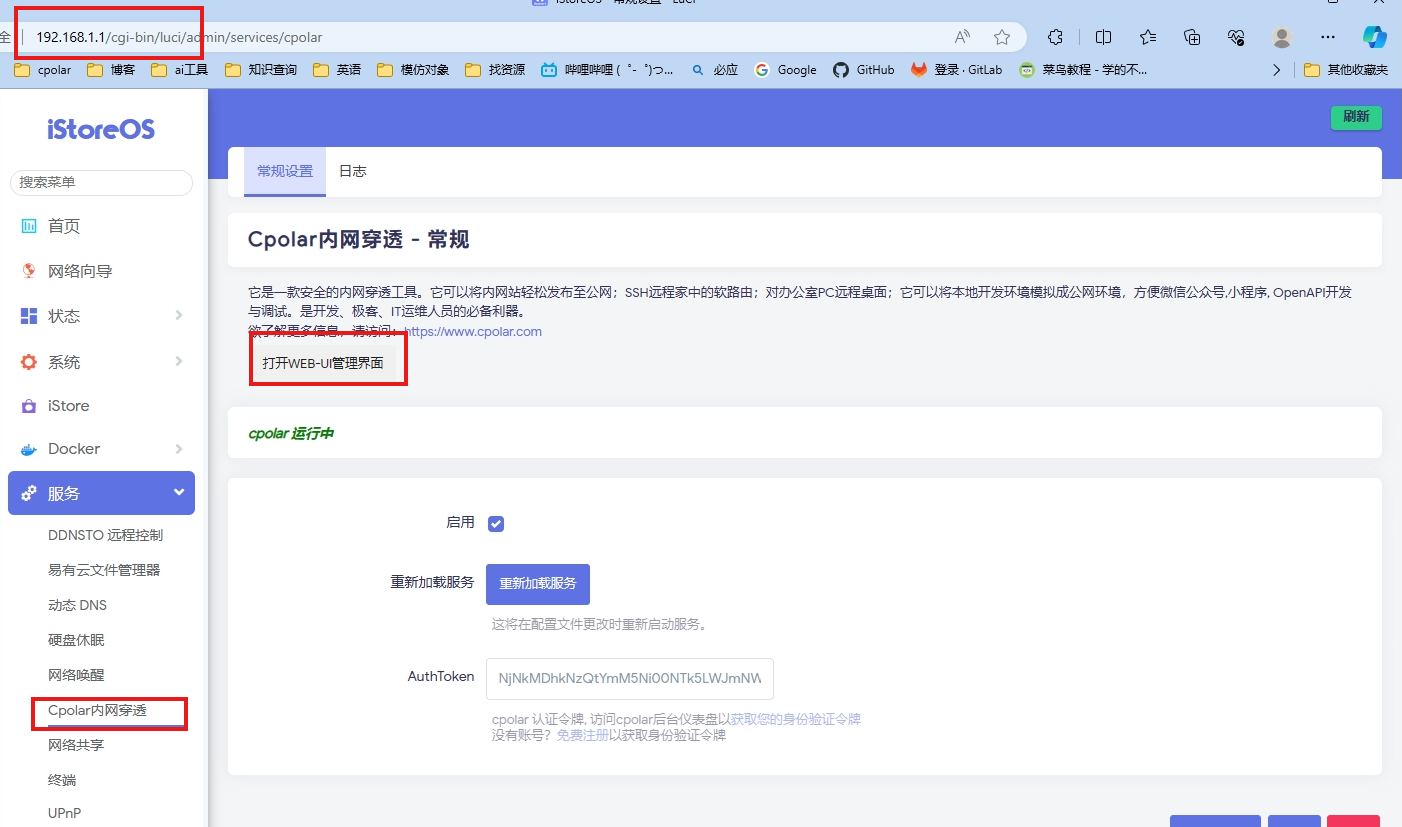Viewport: 1402px width, 827px height.
Task: Click the 重新加载服务 button
Action: click(538, 584)
